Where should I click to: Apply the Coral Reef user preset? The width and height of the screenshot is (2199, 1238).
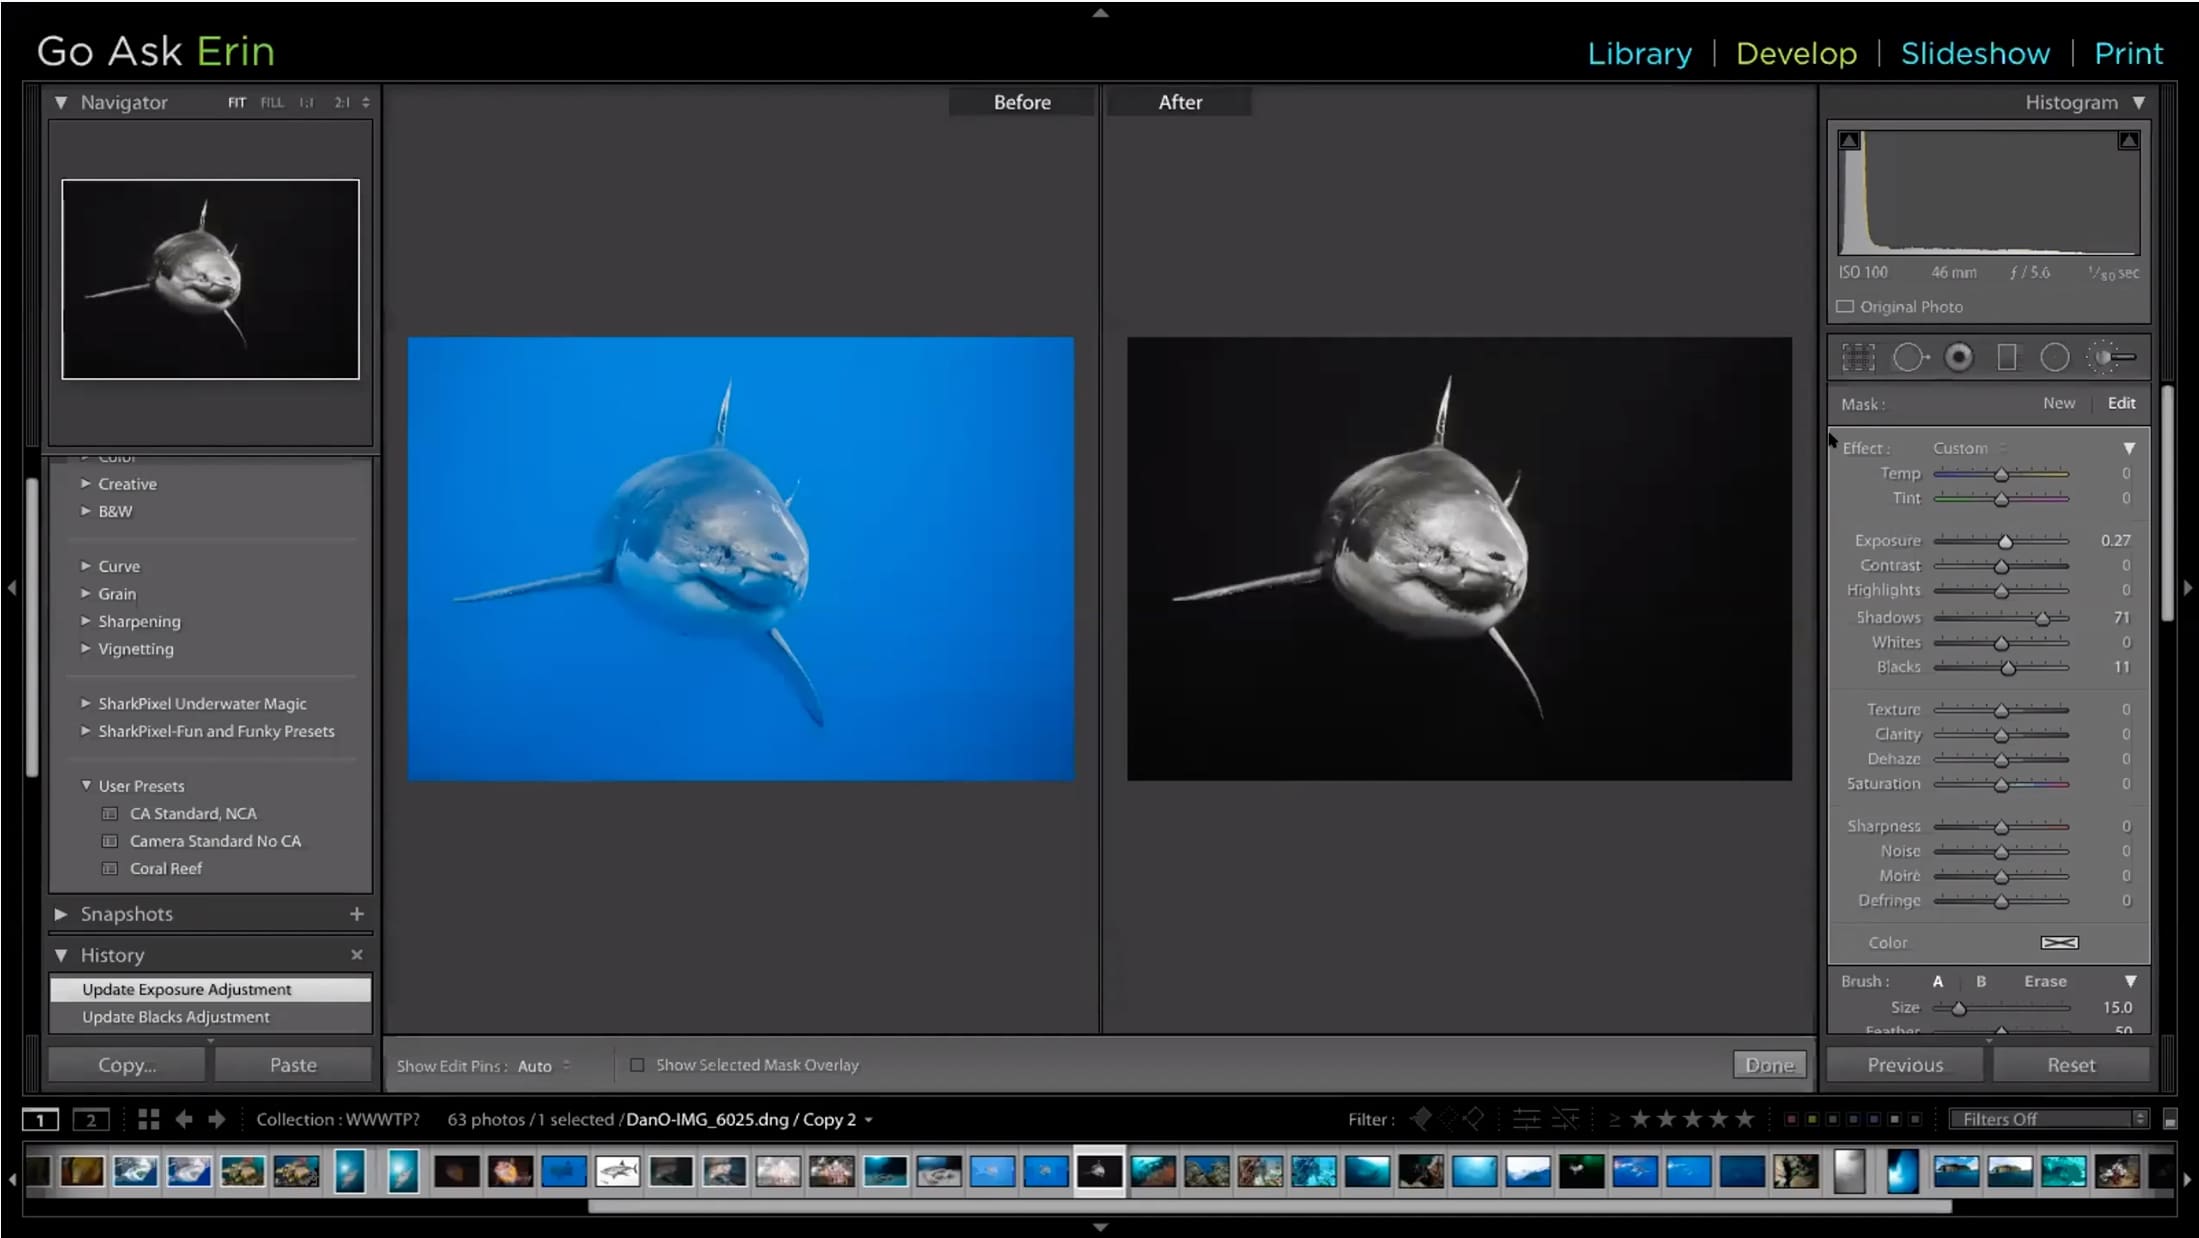166,869
